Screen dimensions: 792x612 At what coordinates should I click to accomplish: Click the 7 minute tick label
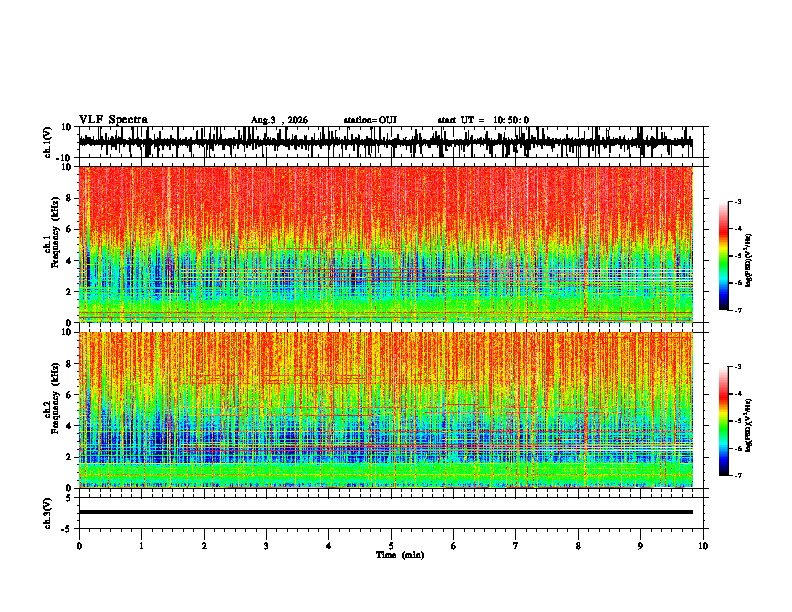coord(516,546)
